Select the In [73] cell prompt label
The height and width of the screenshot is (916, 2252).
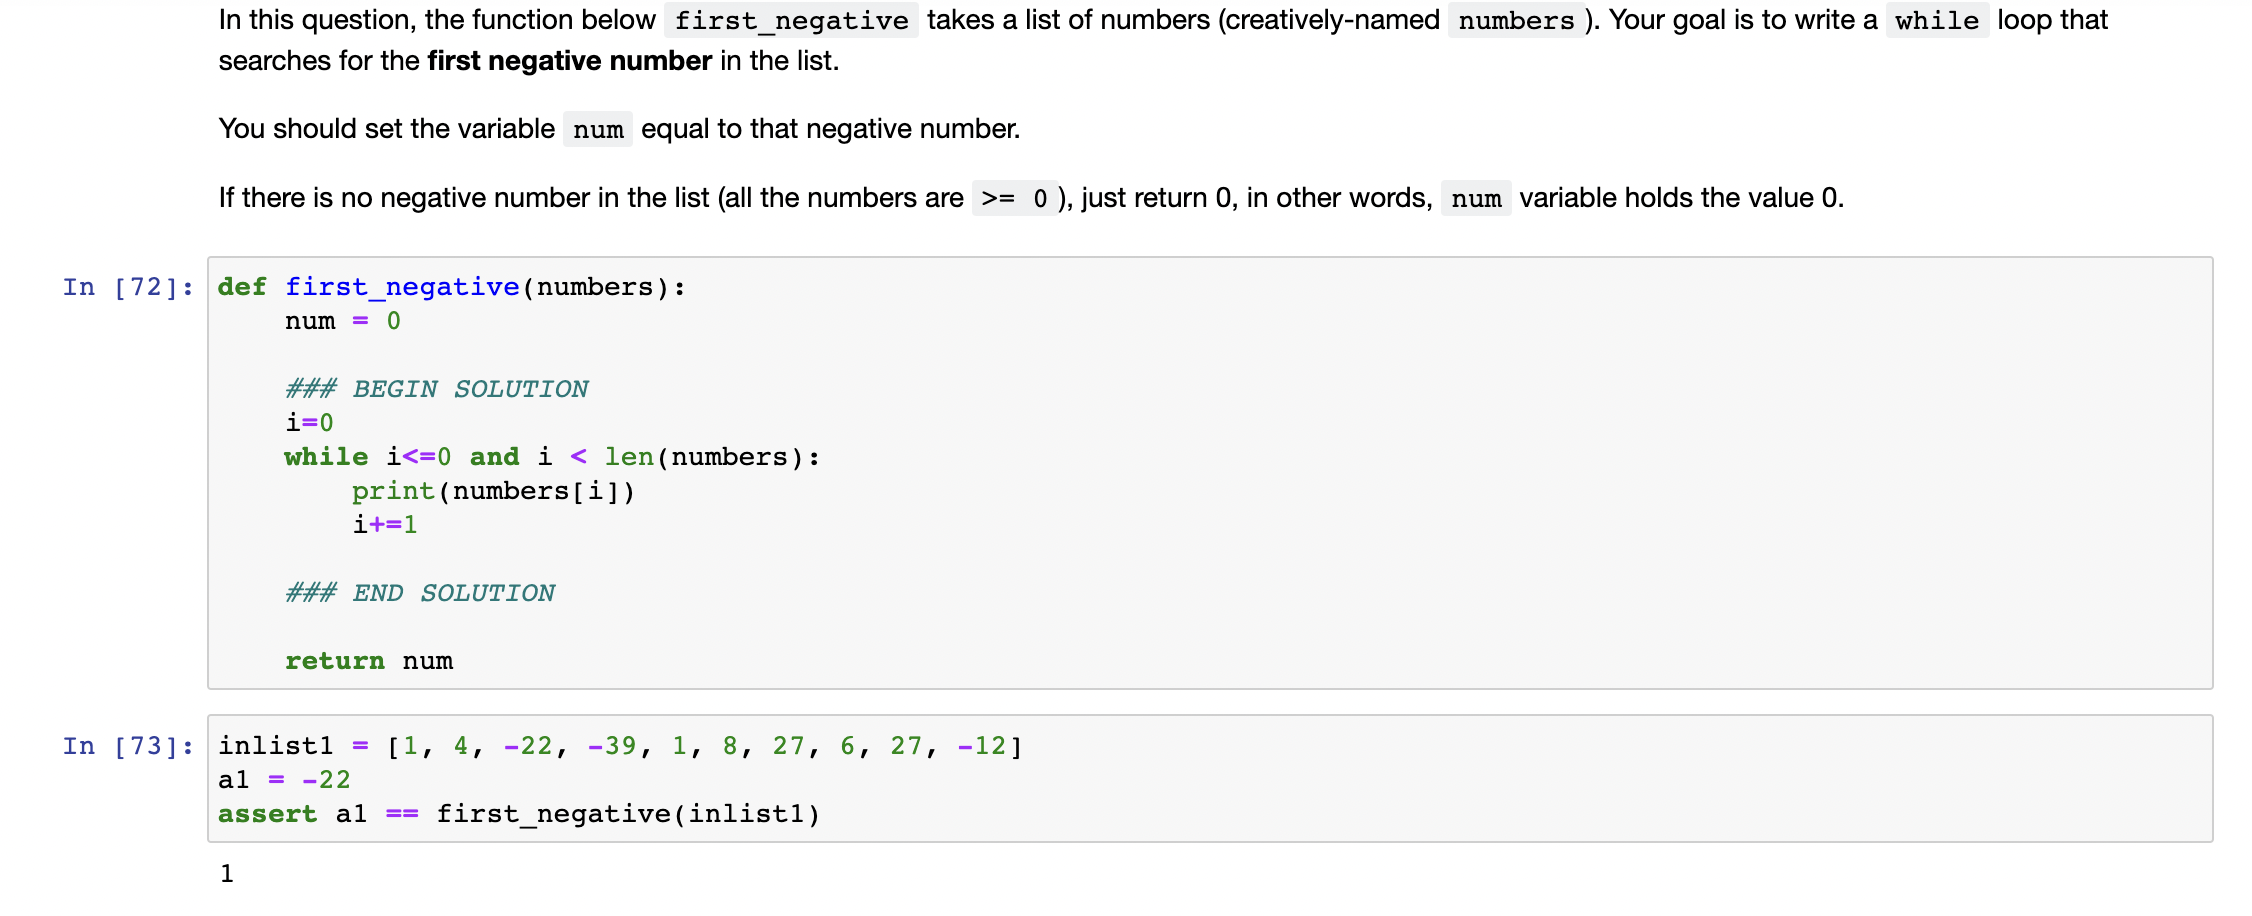(x=127, y=745)
